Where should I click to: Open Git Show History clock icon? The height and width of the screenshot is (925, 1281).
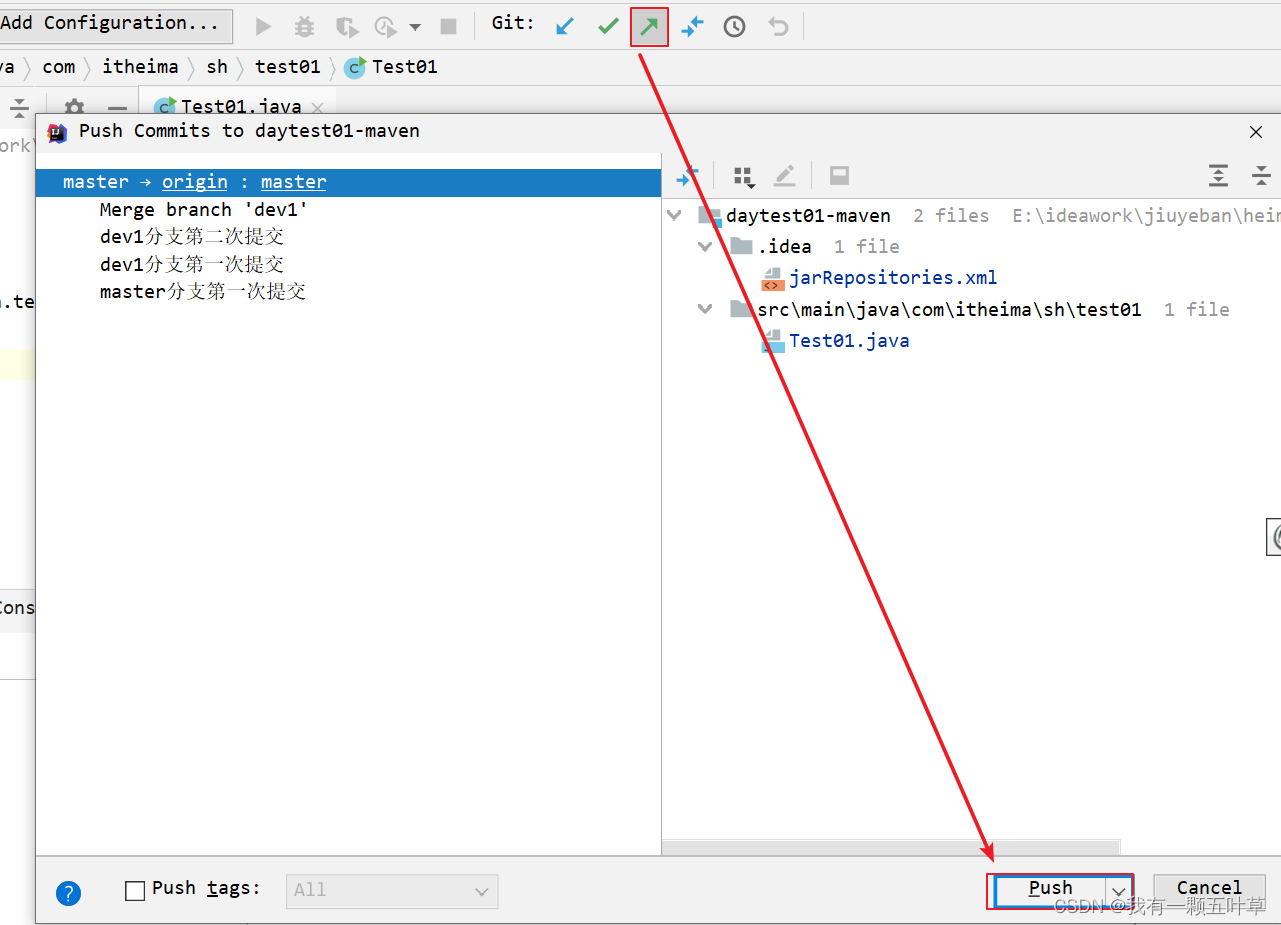tap(735, 27)
